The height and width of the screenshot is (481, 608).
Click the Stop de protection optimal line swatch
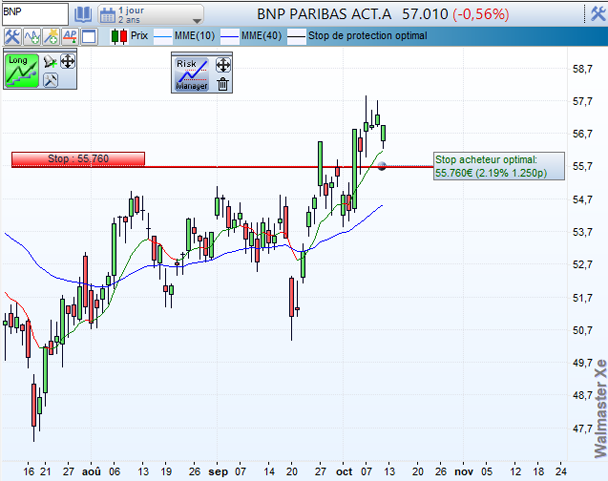pos(296,37)
